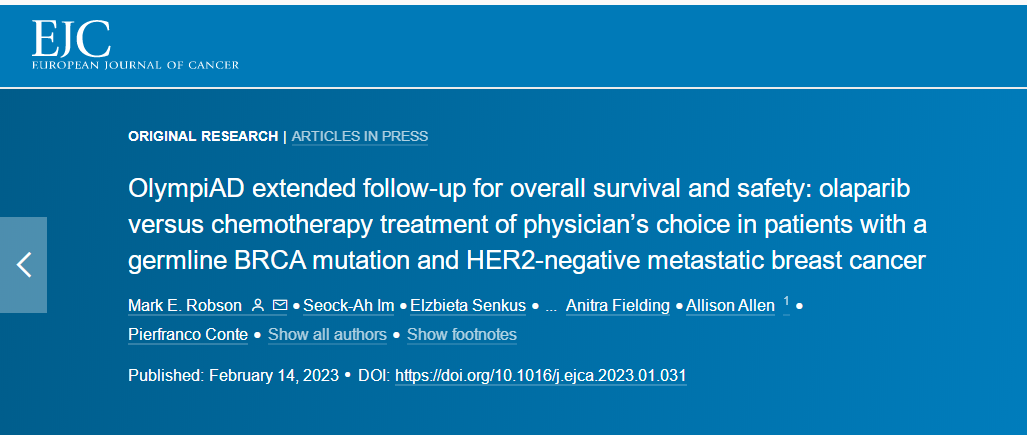
Task: Click the European Journal of Cancer text
Action: tap(135, 65)
